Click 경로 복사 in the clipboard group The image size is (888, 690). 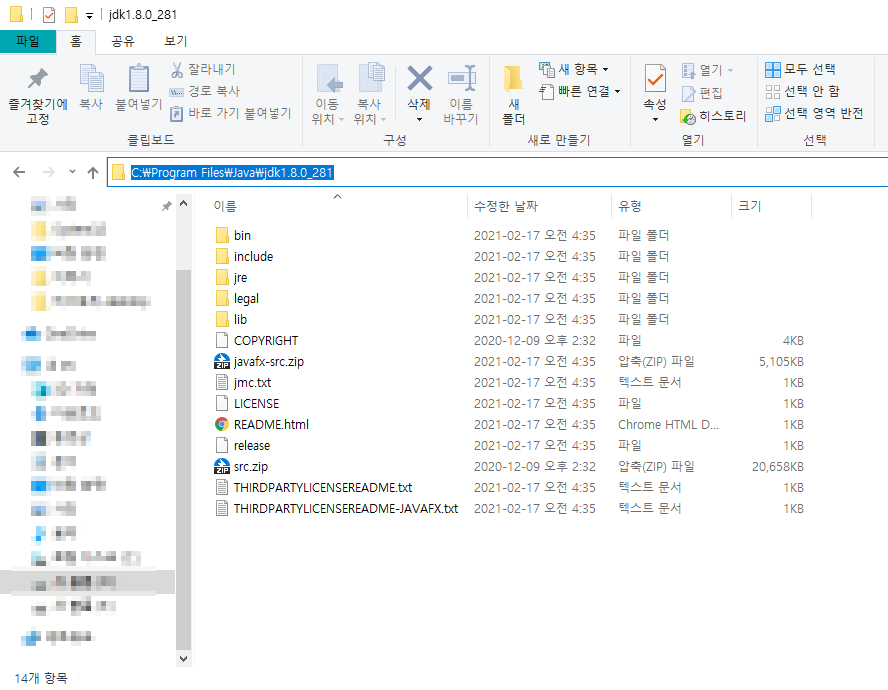pyautogui.click(x=204, y=91)
